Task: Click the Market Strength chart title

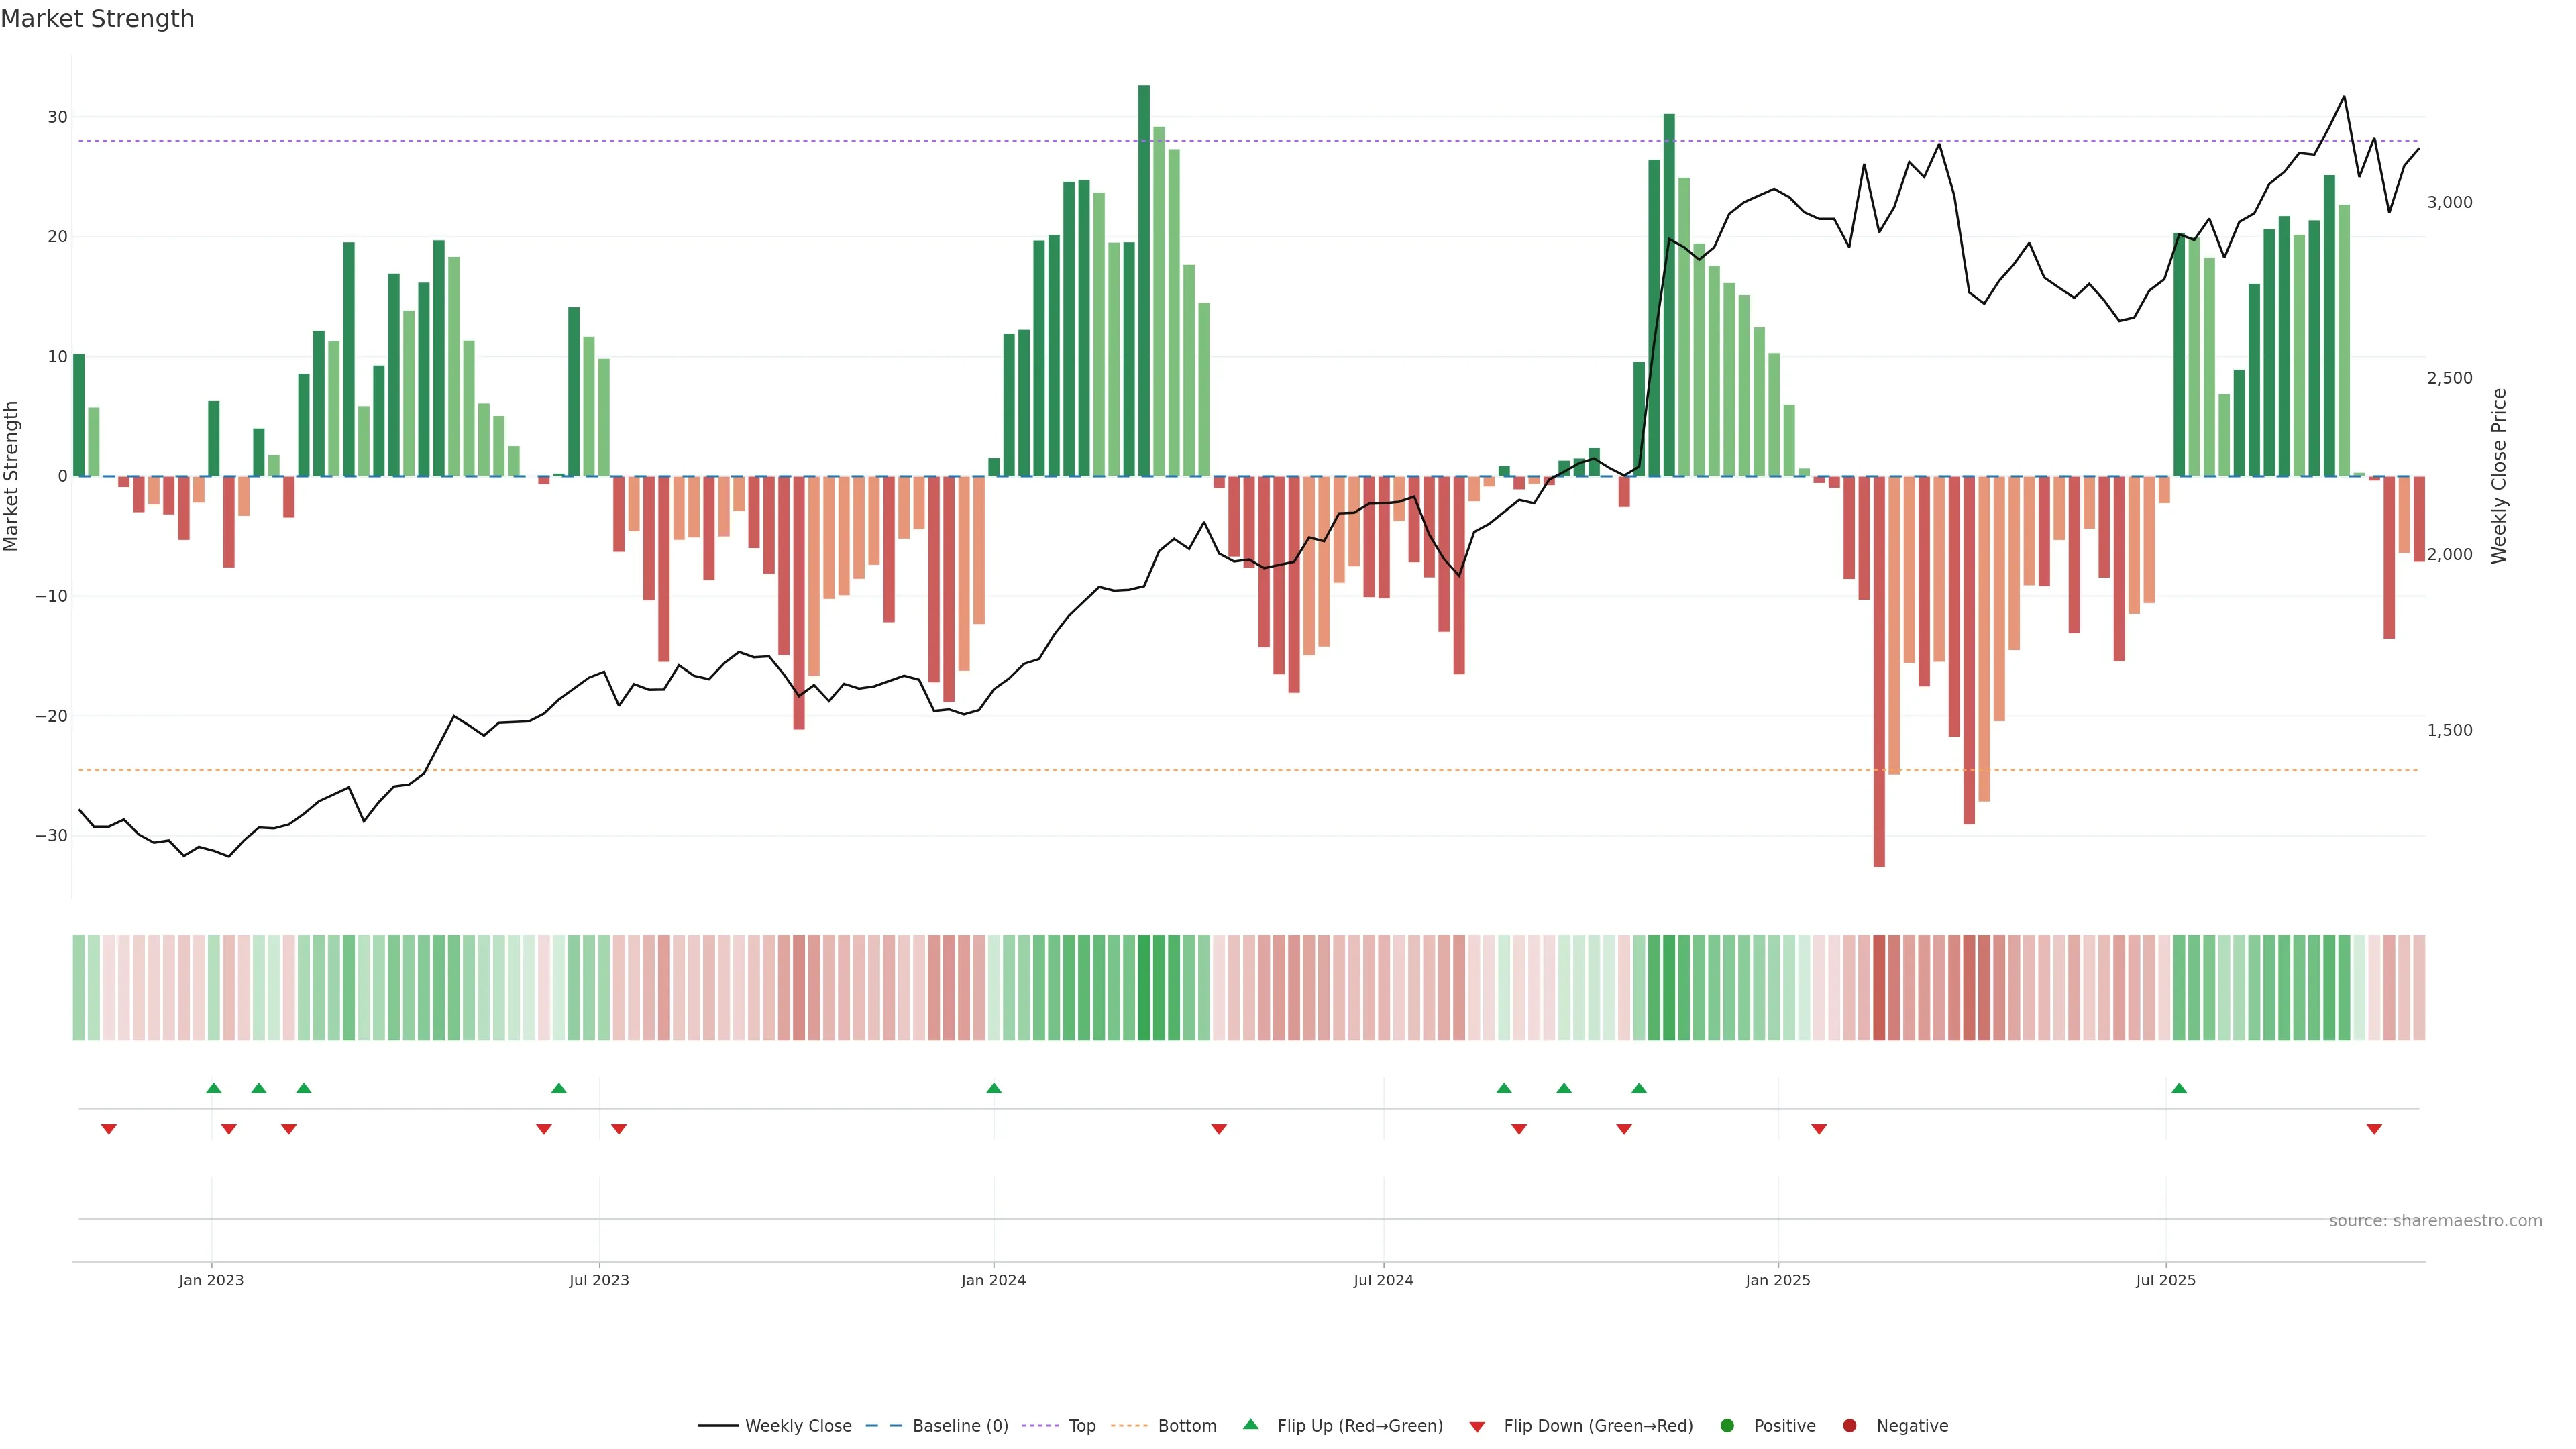Action: point(97,19)
